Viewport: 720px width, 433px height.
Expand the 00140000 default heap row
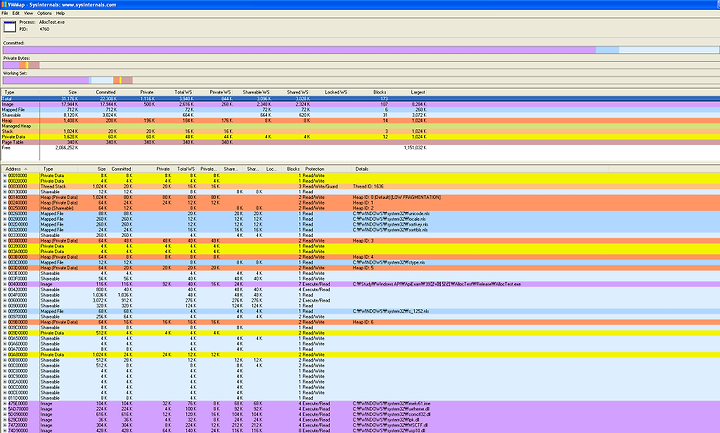click(5, 197)
